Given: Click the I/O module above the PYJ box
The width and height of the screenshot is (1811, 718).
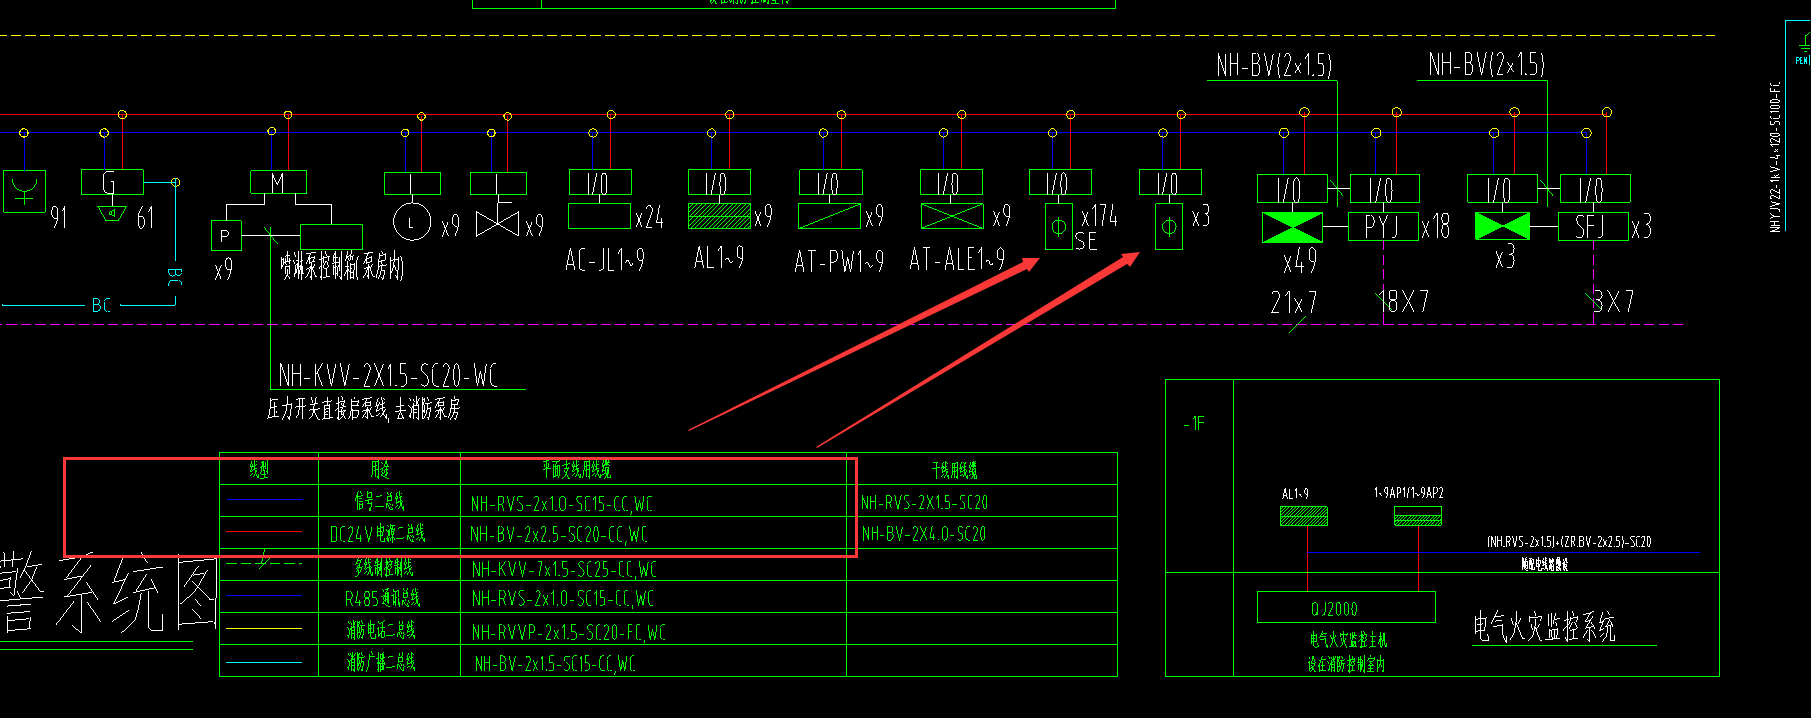Looking at the screenshot, I should tap(1385, 189).
